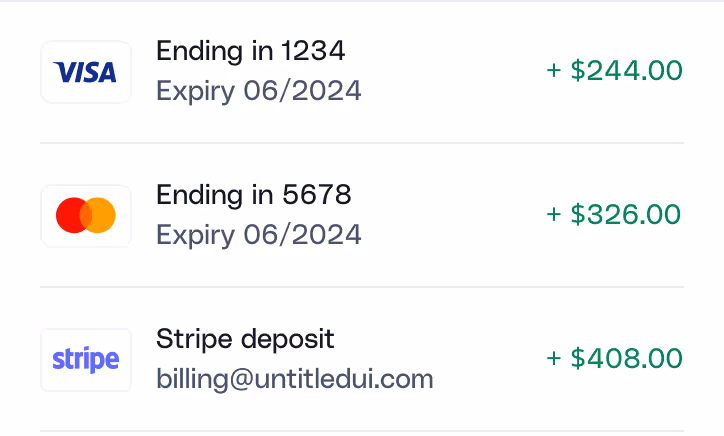Click the billing@untitledui.com email text
This screenshot has width=724, height=436.
click(x=295, y=380)
